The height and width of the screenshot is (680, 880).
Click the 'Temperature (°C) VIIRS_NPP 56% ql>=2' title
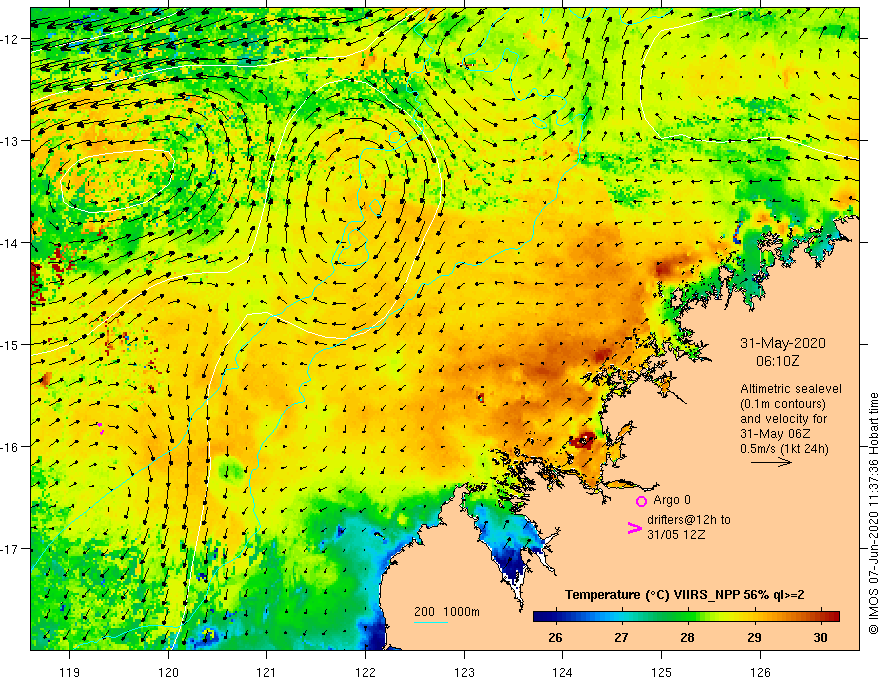(684, 595)
